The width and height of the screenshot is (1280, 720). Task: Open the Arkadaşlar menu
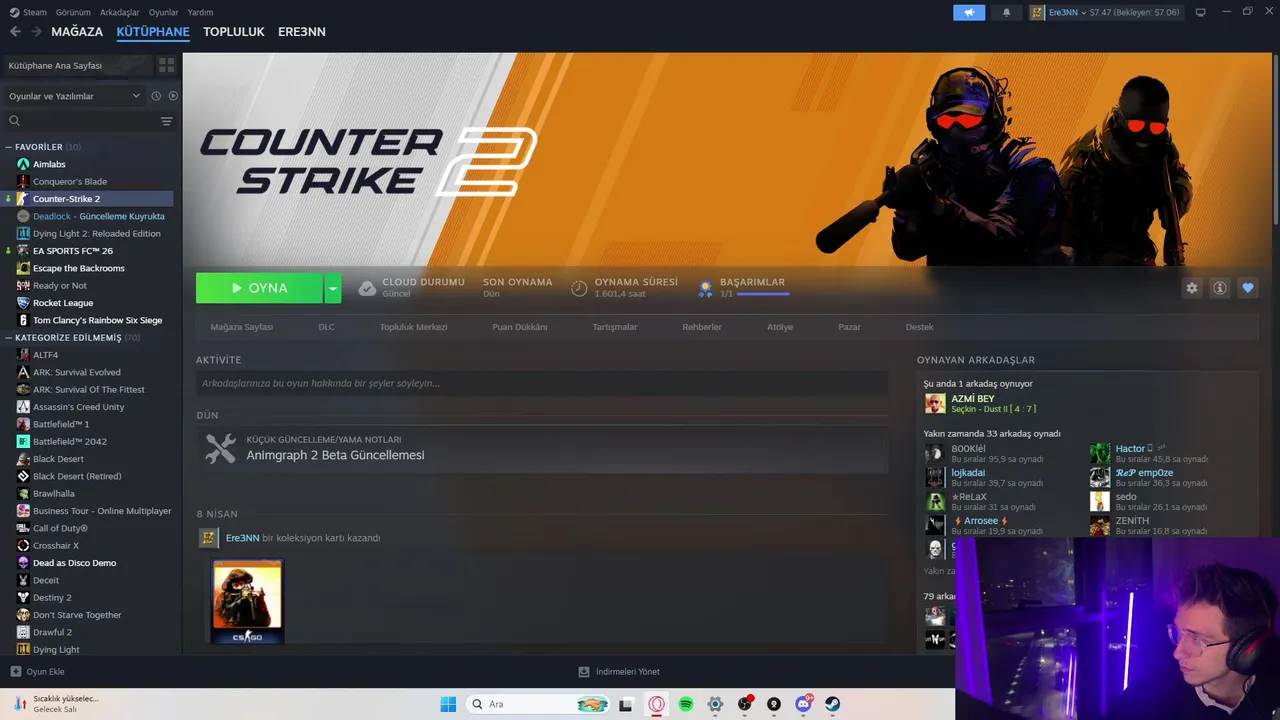pos(120,12)
